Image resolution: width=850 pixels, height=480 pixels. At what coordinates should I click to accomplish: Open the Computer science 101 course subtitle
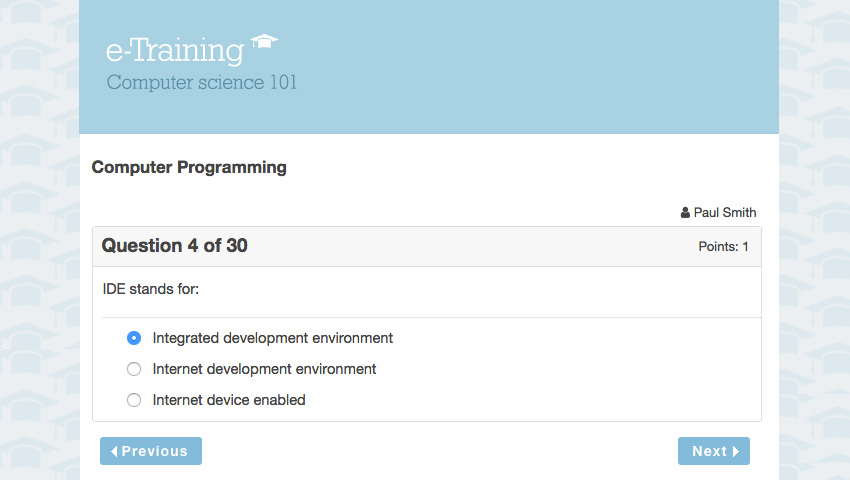pyautogui.click(x=201, y=82)
